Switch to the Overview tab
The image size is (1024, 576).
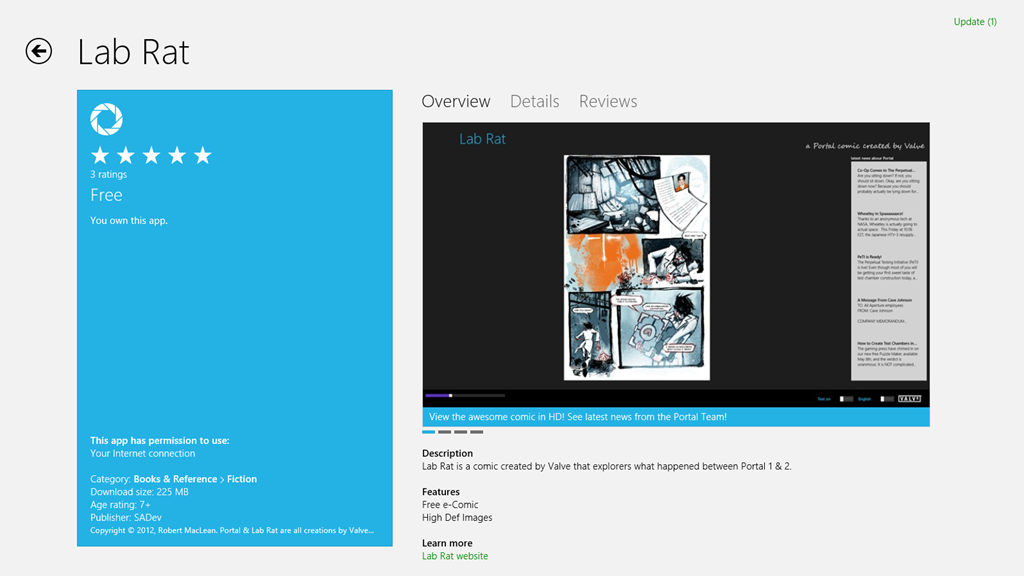[456, 101]
